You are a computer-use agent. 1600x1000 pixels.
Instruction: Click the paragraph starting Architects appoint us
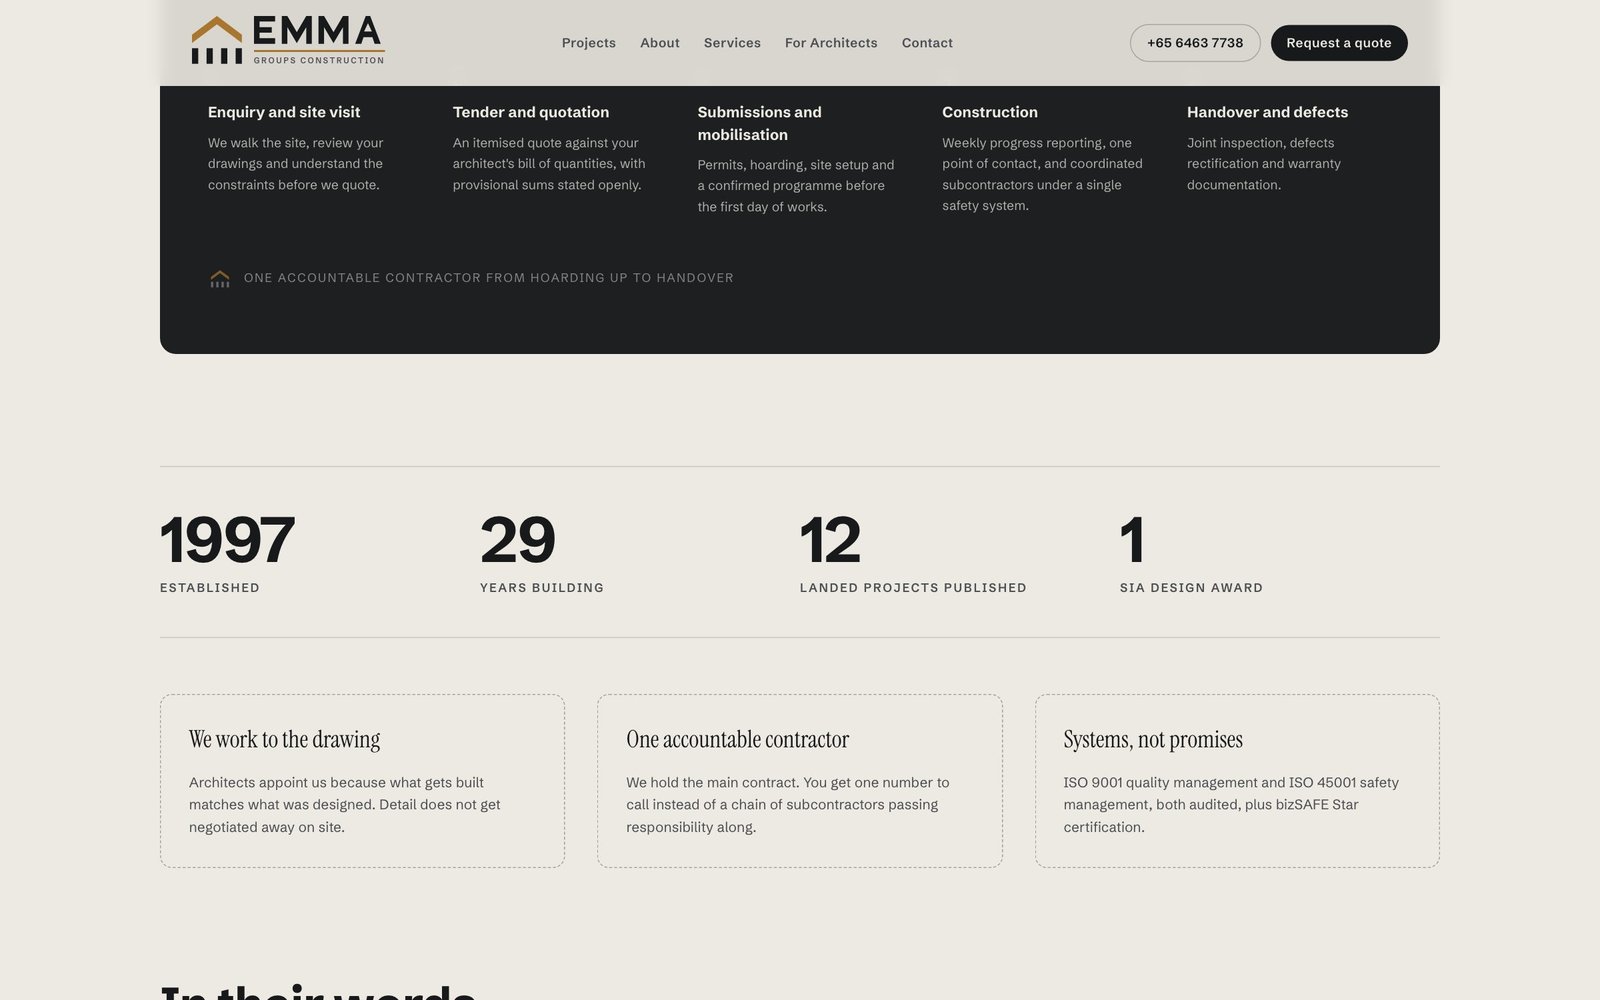(x=345, y=805)
